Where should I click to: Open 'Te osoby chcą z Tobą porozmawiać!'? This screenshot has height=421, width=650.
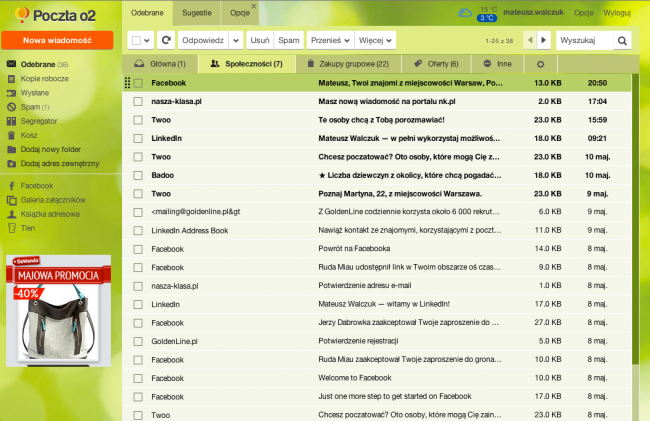click(x=381, y=120)
